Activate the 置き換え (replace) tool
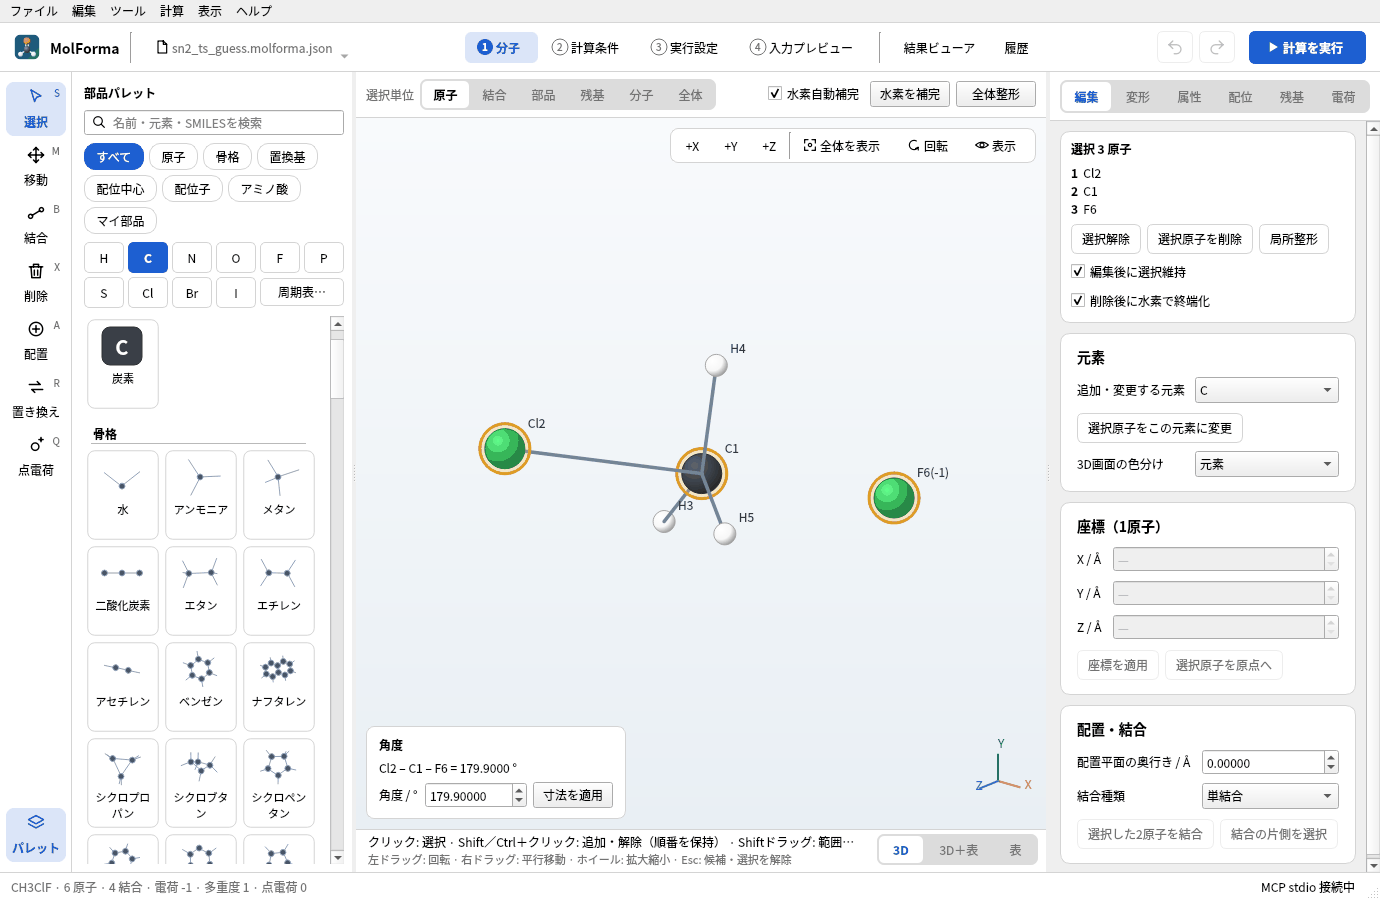This screenshot has width=1380, height=900. 36,398
